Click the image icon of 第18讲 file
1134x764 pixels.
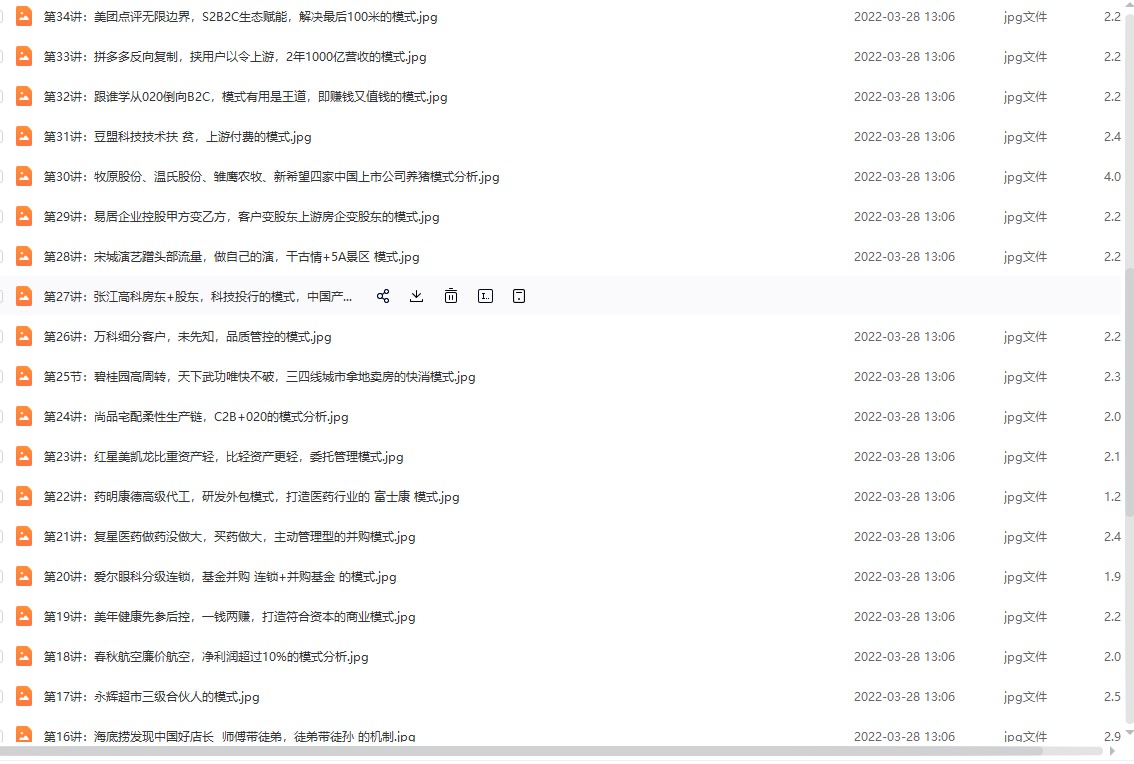pos(24,656)
